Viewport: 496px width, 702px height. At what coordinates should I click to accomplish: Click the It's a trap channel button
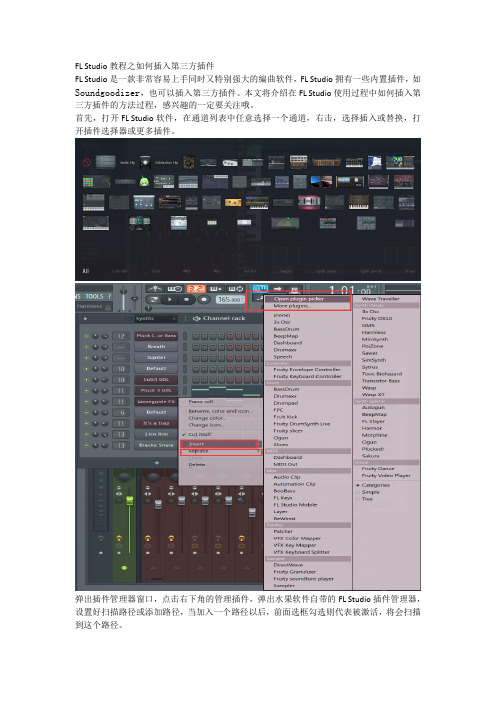click(x=156, y=424)
